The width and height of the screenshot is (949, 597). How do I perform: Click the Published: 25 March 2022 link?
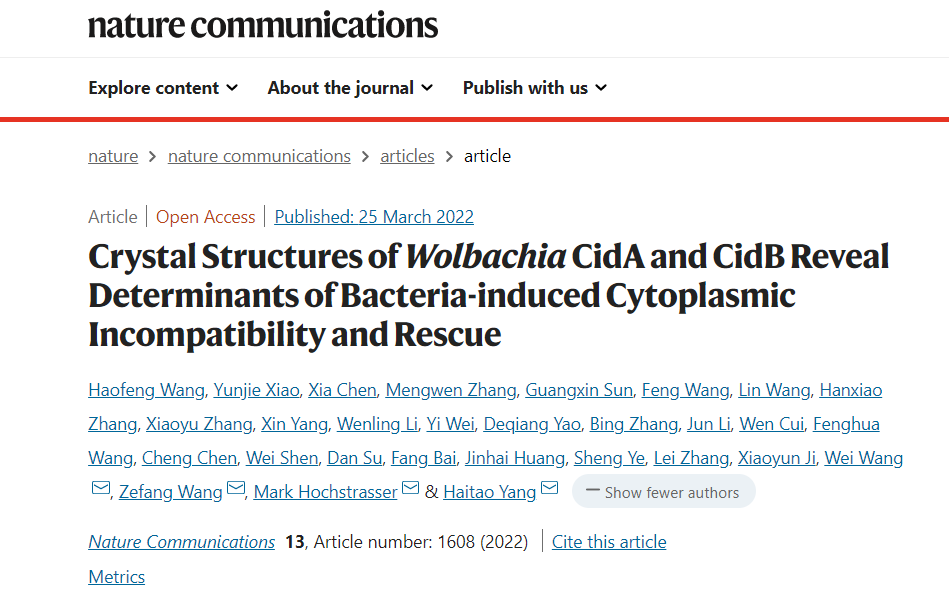pyautogui.click(x=374, y=217)
